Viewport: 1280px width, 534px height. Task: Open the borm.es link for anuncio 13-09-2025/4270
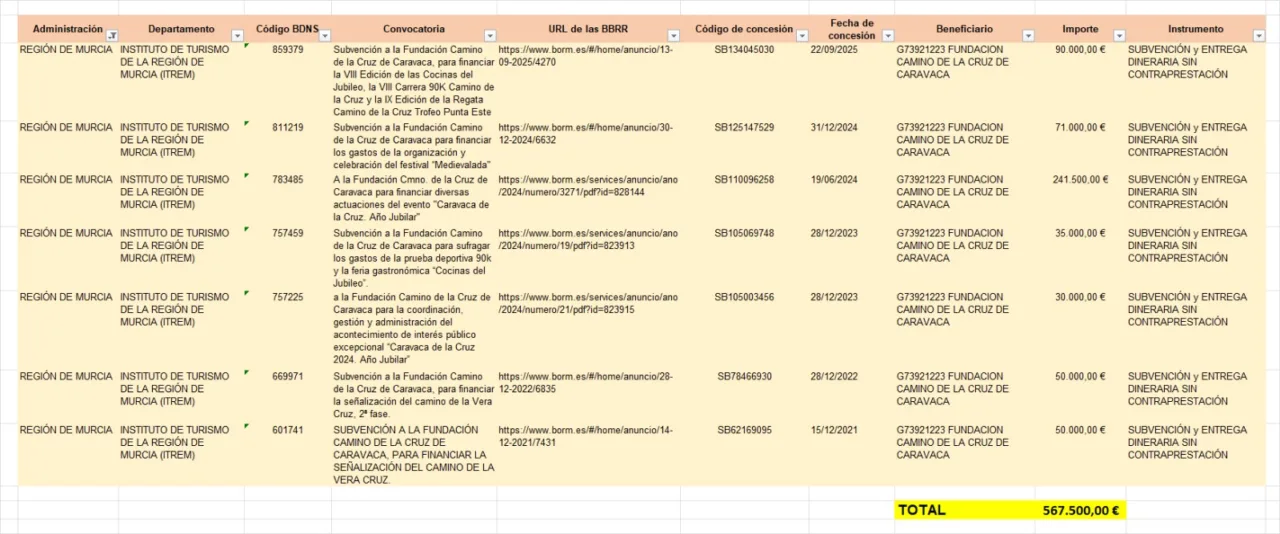[585, 56]
